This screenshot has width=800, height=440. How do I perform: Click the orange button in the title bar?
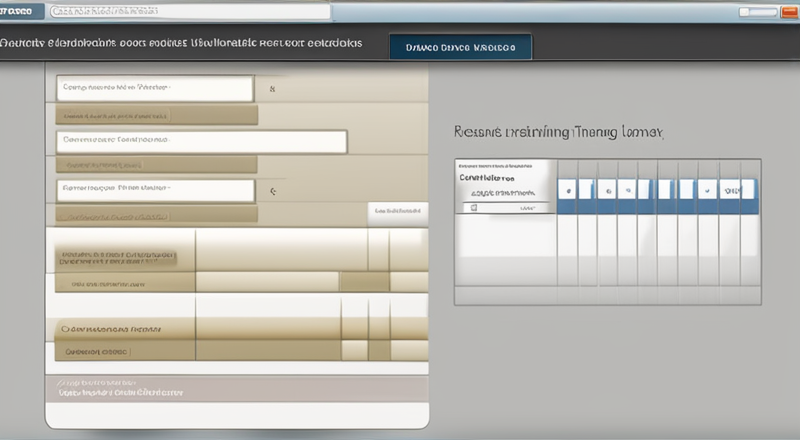789,12
